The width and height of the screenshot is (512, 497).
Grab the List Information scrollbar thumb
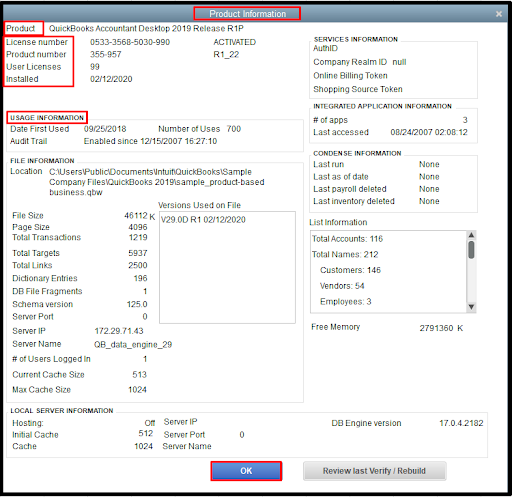[471, 250]
